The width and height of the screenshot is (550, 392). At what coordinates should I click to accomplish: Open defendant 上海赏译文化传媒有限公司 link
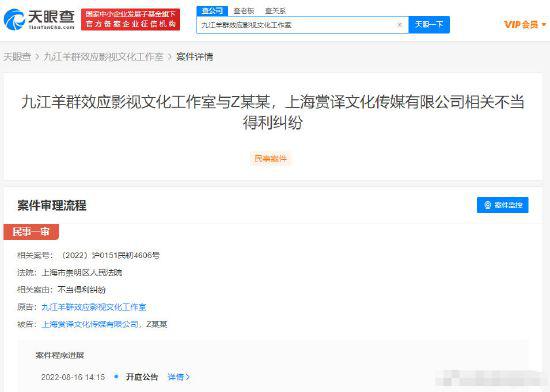pyautogui.click(x=90, y=324)
